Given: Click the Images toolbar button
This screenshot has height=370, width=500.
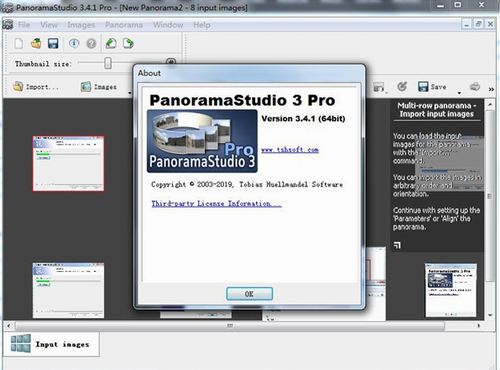Looking at the screenshot, I should [99, 87].
